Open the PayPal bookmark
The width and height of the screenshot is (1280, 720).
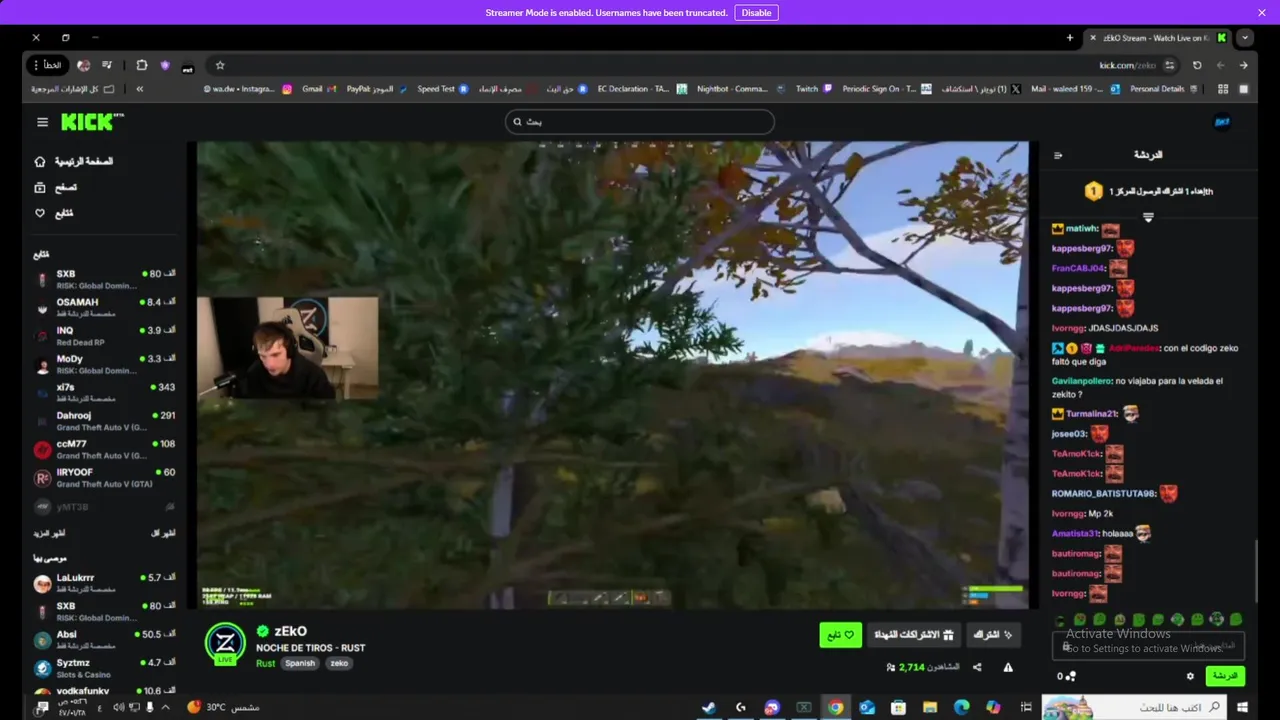(x=377, y=89)
